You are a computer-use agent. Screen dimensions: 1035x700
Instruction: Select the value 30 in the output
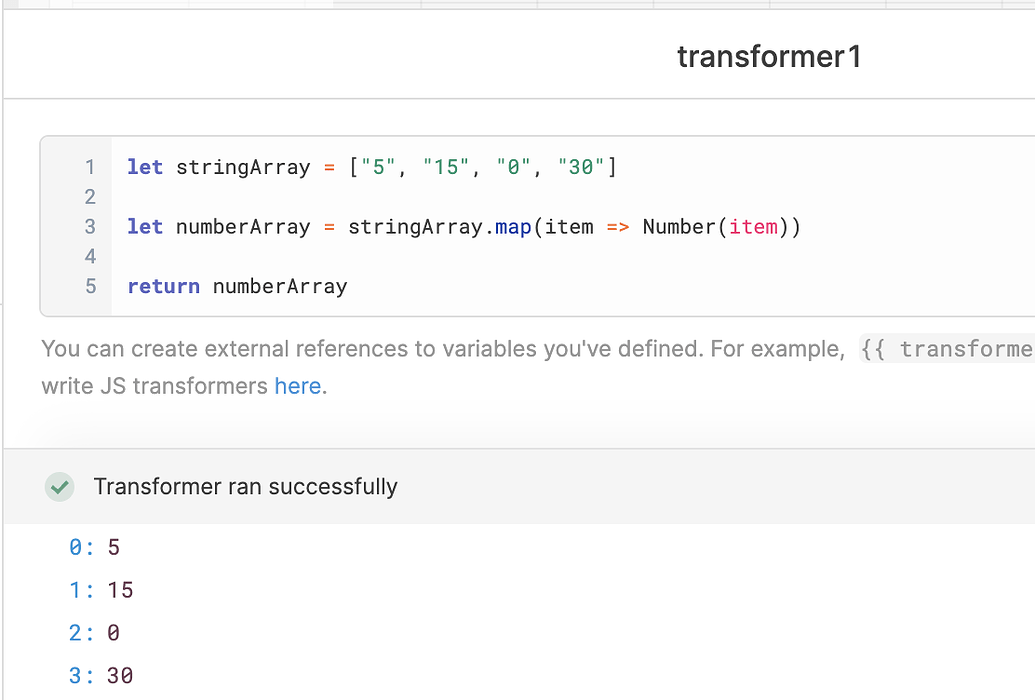click(119, 675)
